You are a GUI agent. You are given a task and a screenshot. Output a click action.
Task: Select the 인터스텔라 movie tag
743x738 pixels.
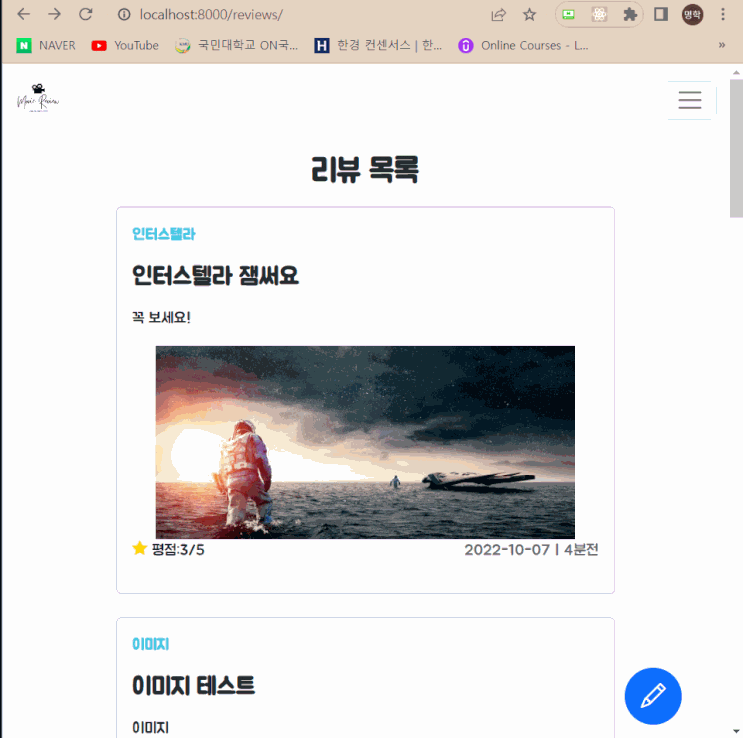tap(163, 234)
